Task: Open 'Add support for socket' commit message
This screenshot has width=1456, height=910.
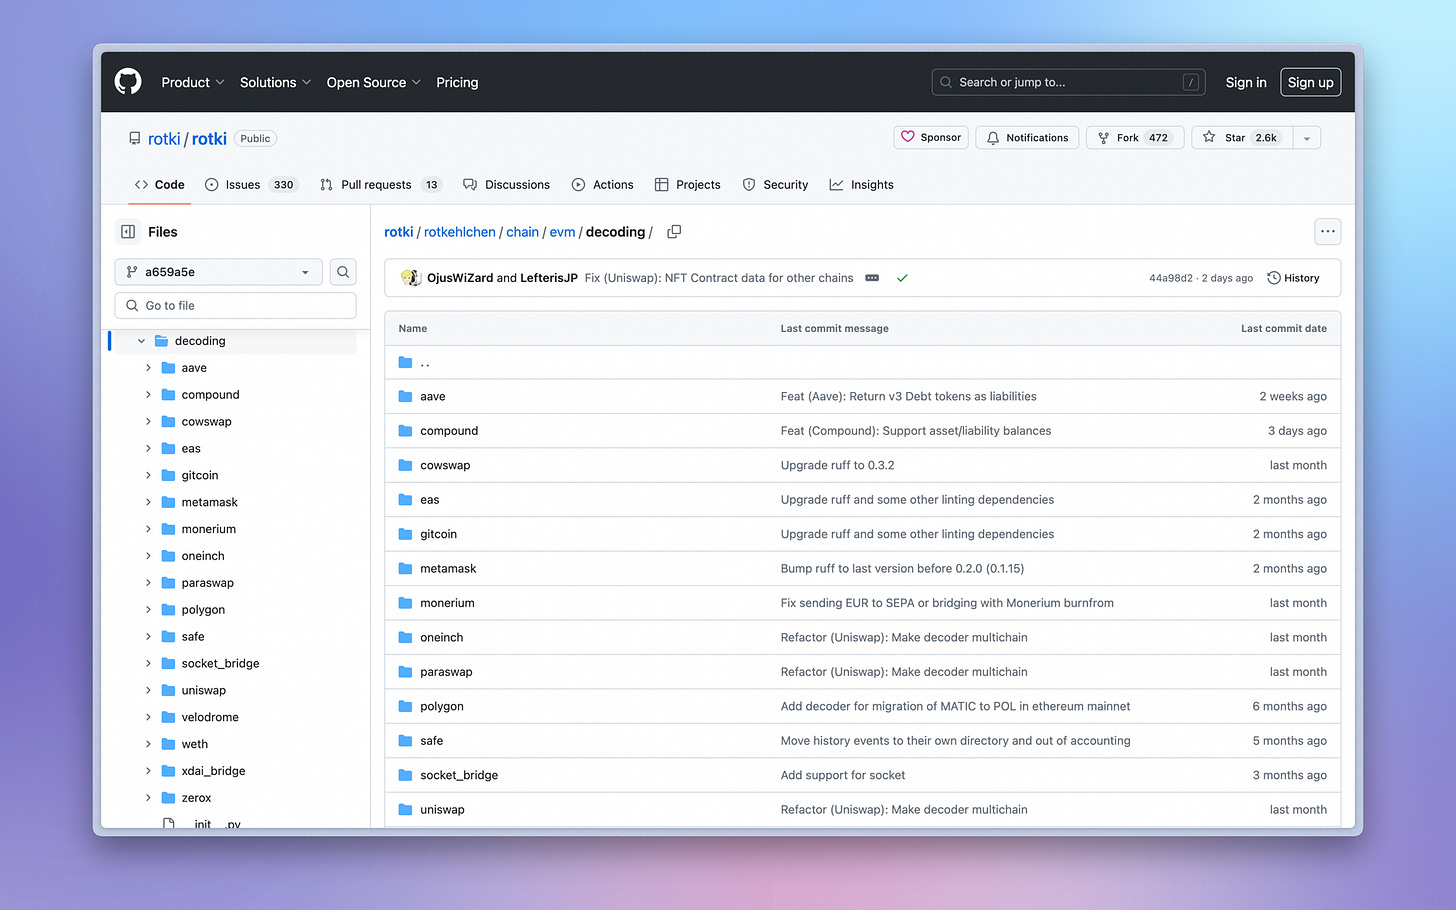Action: point(843,775)
